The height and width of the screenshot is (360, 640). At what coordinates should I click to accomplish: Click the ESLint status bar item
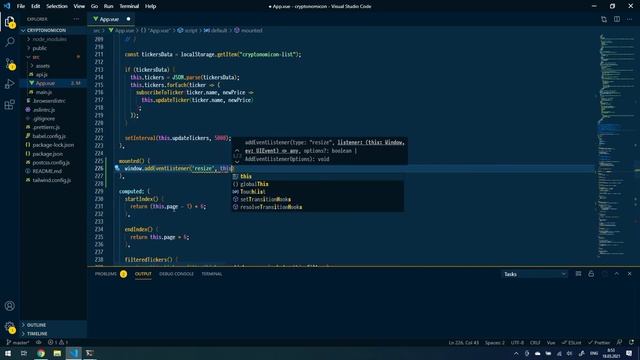point(571,342)
